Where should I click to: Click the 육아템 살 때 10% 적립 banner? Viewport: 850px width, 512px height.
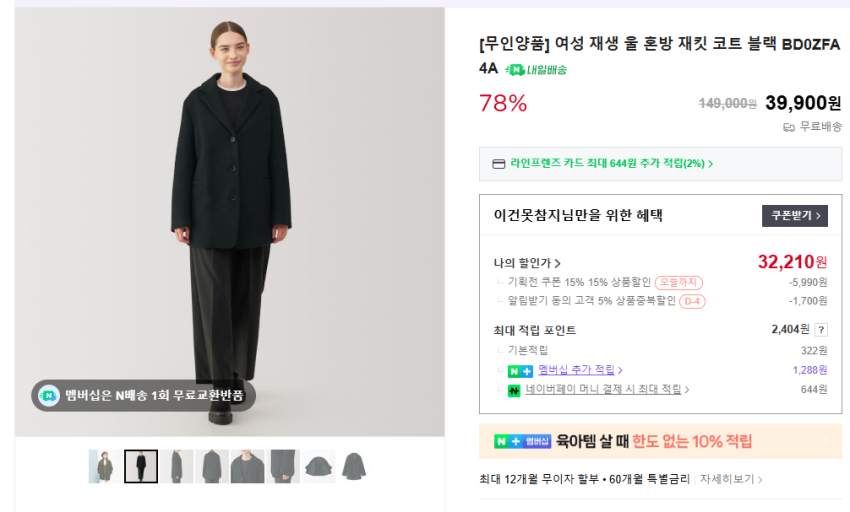pos(660,441)
